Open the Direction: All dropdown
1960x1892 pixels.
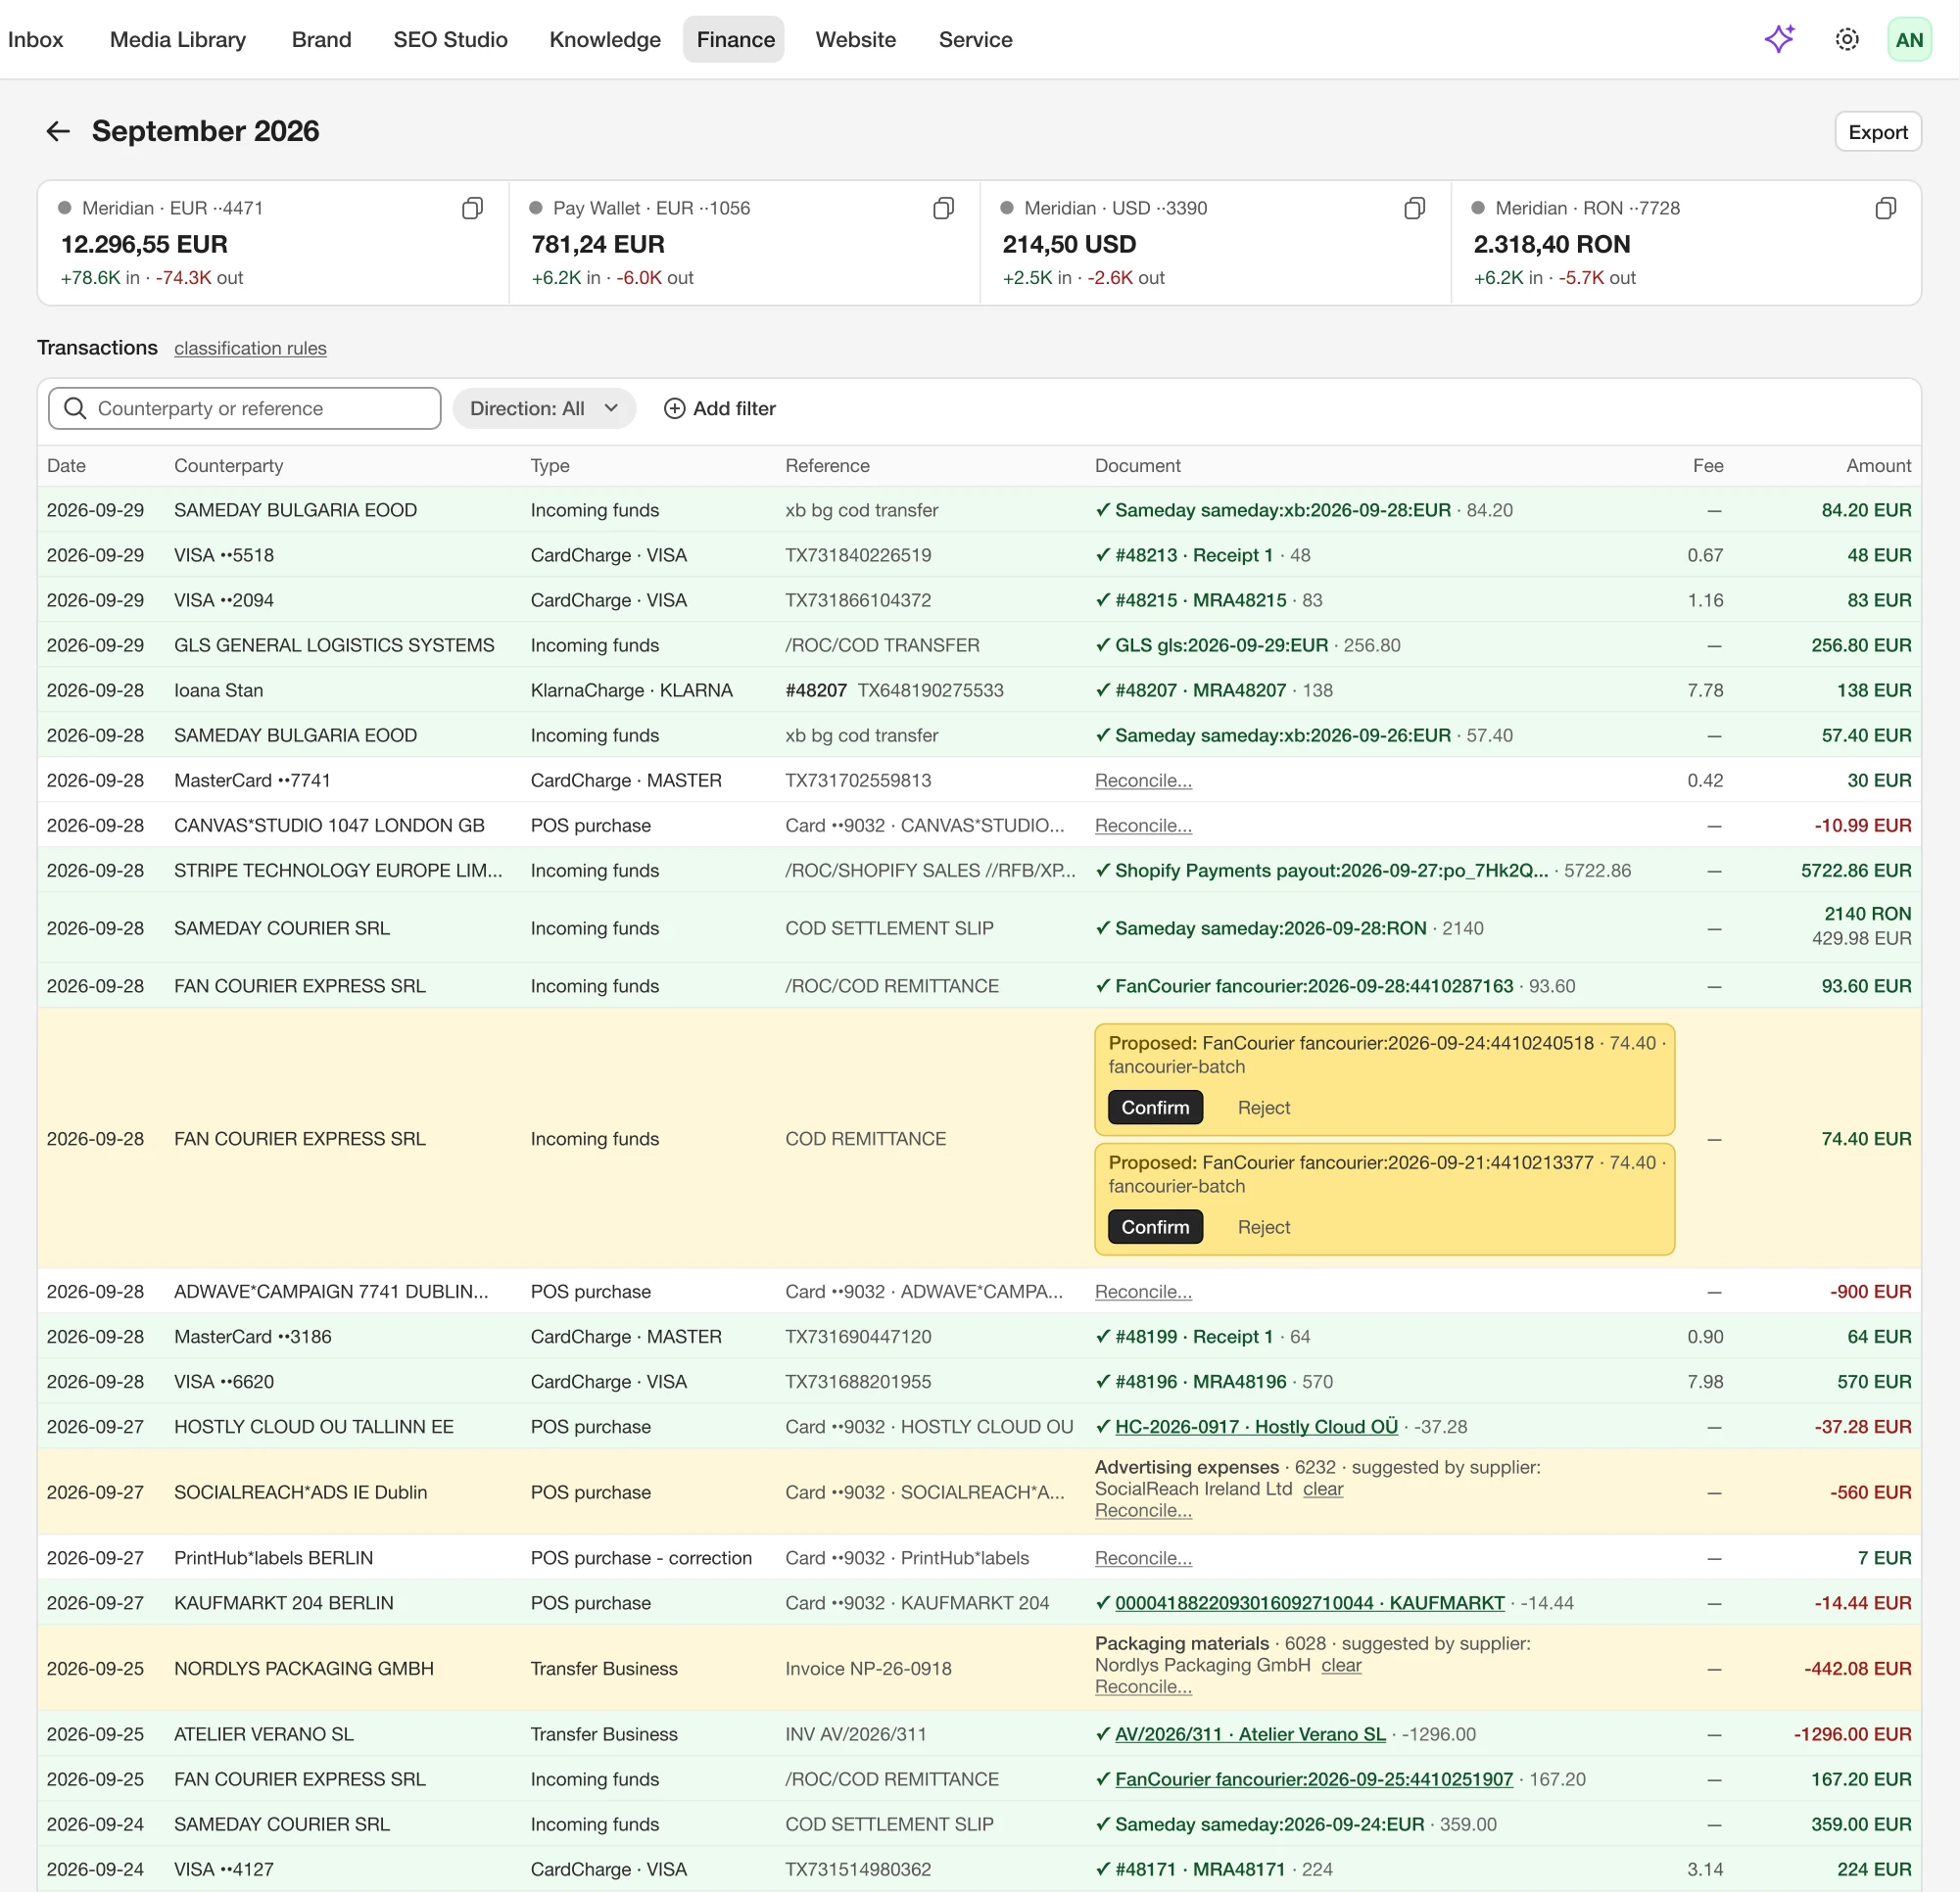[x=544, y=408]
